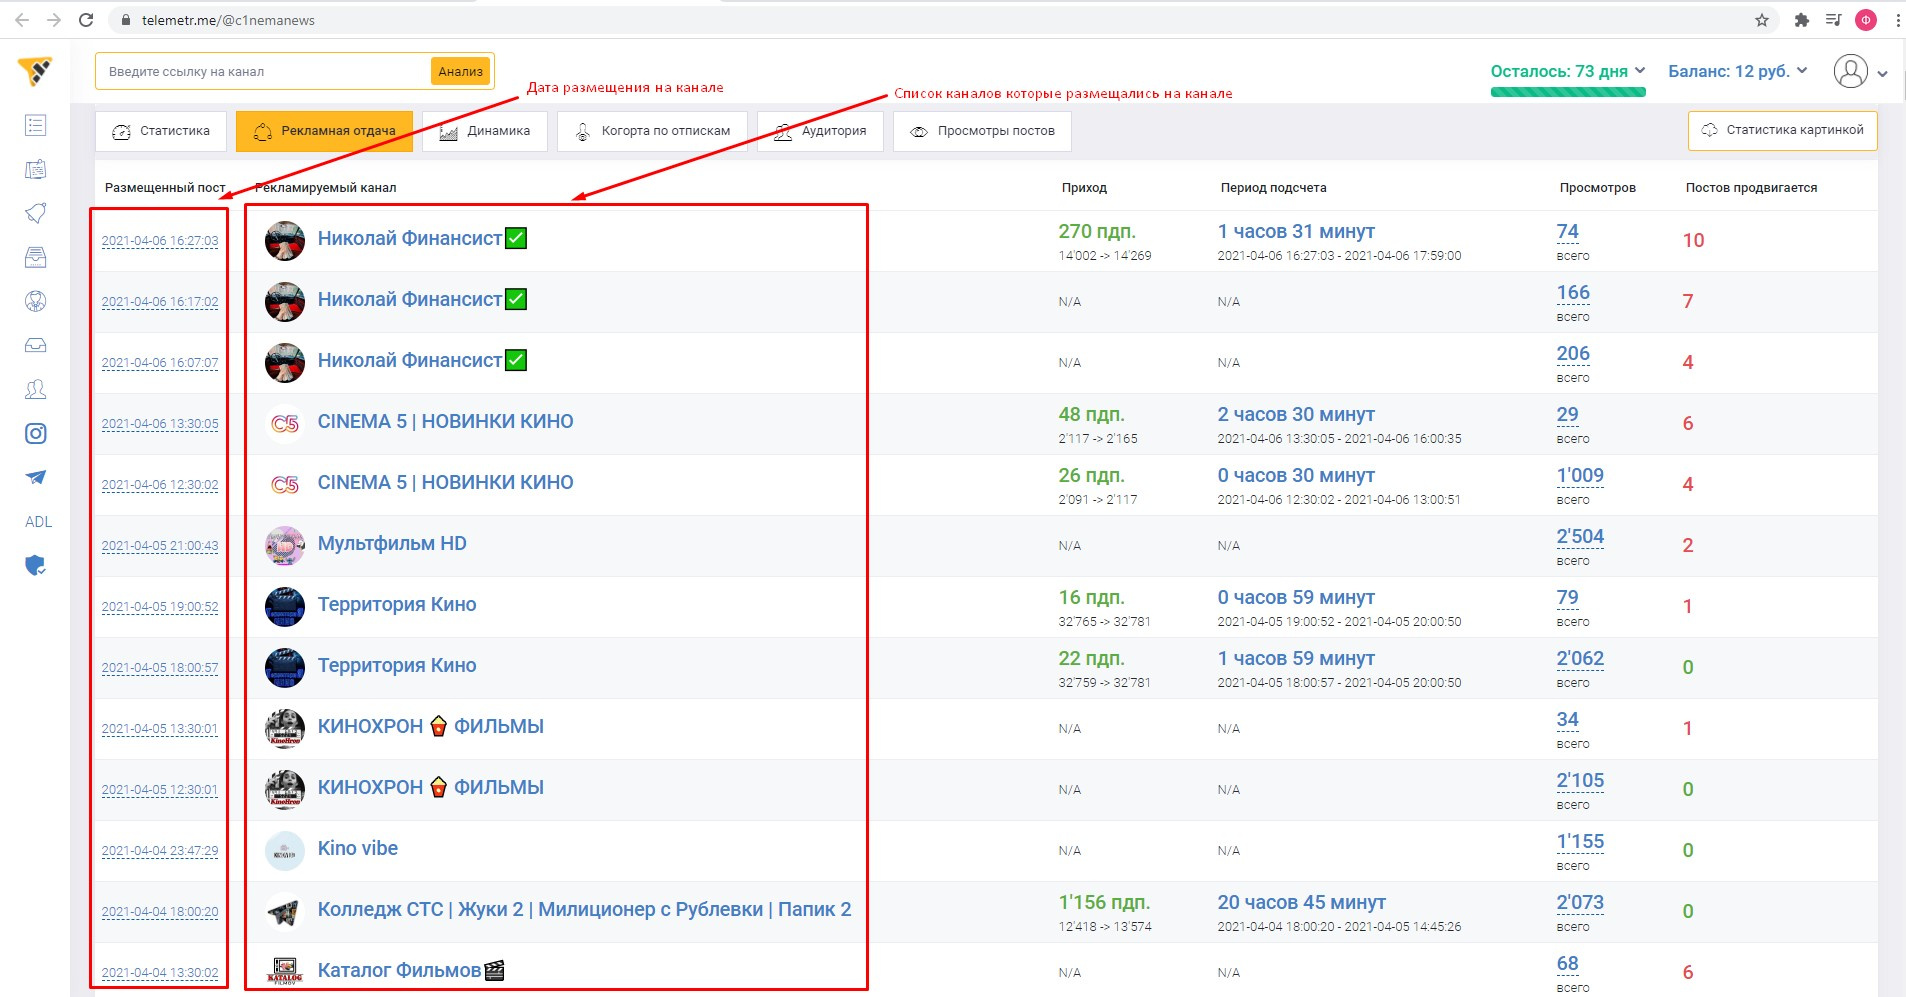This screenshot has height=997, width=1906.
Task: Click the Колледж СТС paper-plane avatar
Action: (285, 912)
